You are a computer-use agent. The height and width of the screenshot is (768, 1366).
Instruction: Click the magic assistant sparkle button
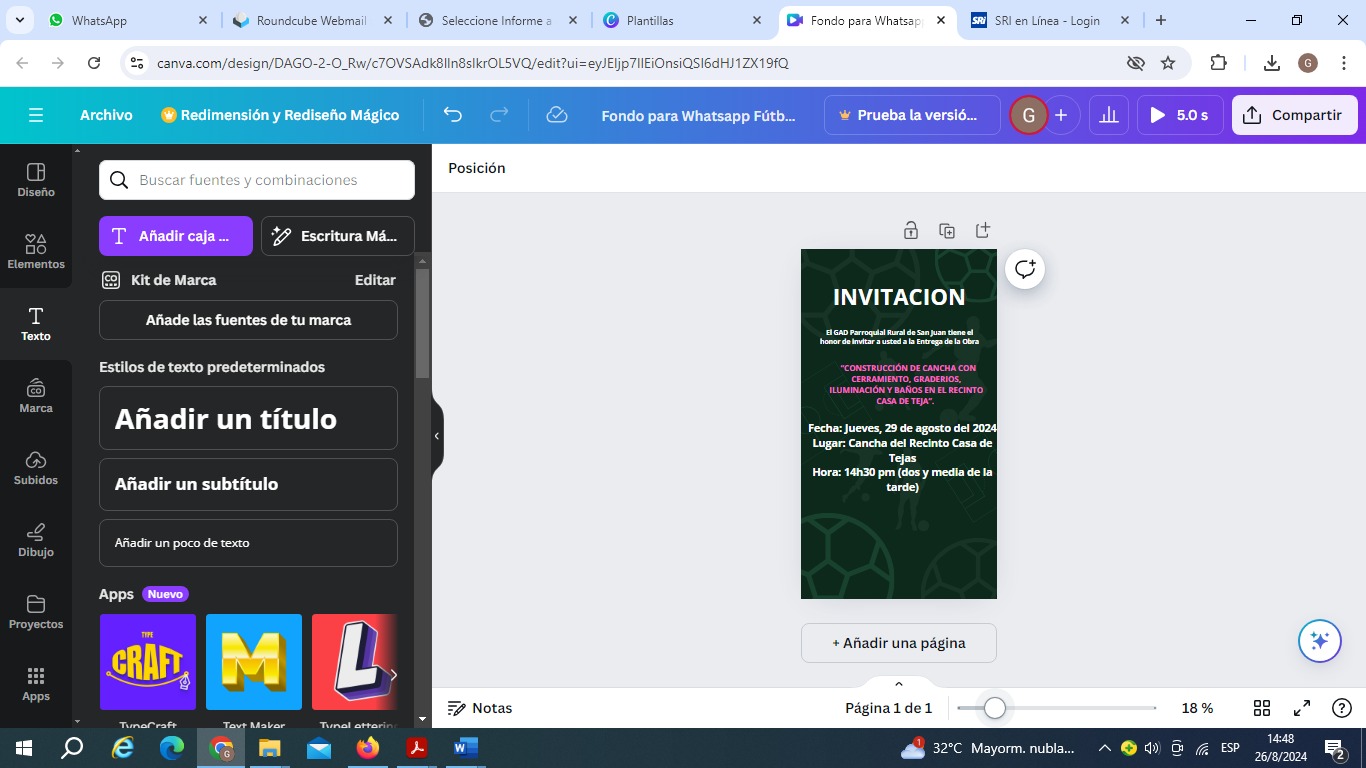click(1319, 641)
